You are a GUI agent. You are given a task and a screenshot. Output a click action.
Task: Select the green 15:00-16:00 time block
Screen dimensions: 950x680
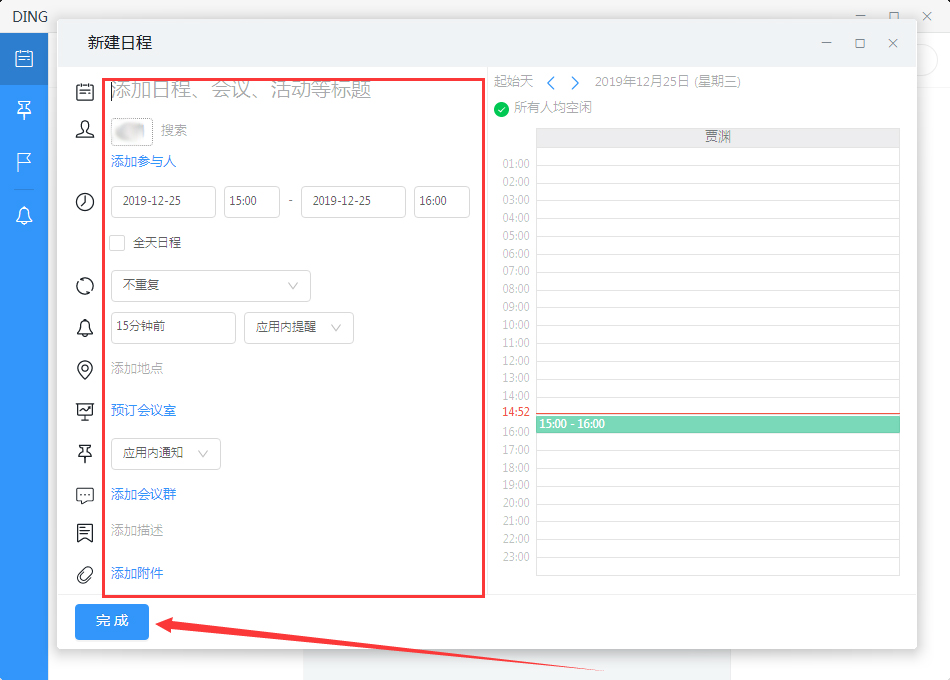pyautogui.click(x=716, y=424)
